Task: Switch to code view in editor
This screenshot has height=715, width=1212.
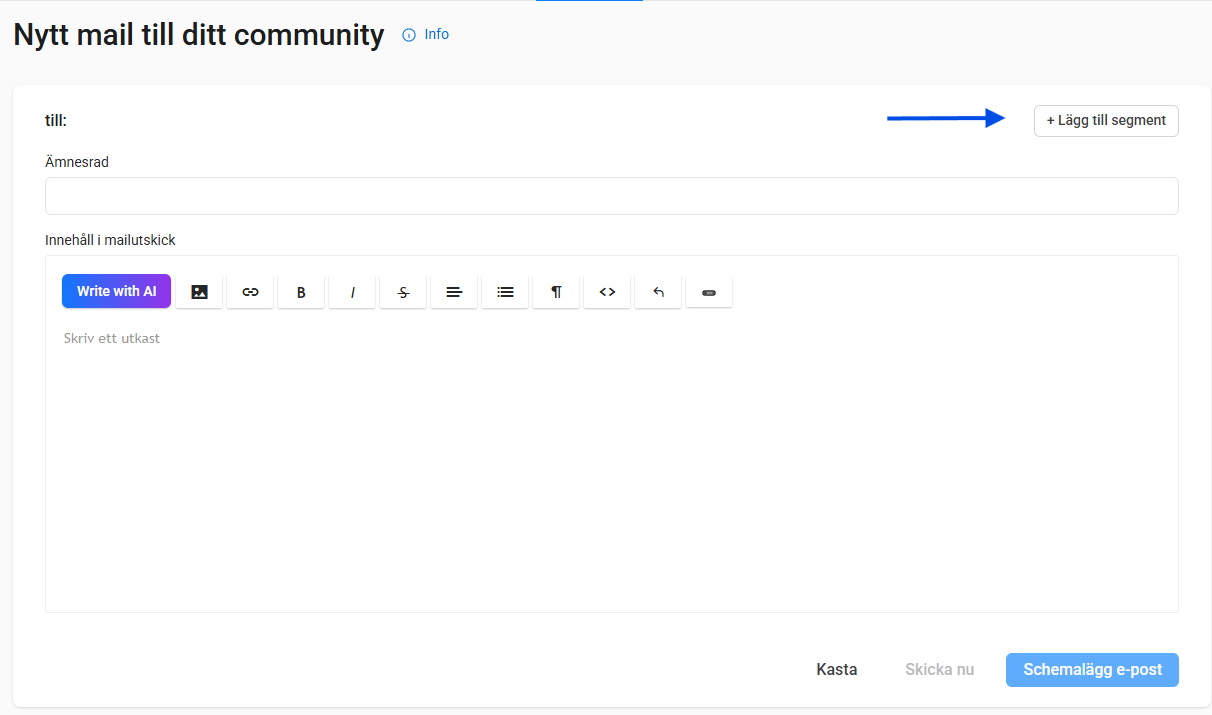Action: 607,292
